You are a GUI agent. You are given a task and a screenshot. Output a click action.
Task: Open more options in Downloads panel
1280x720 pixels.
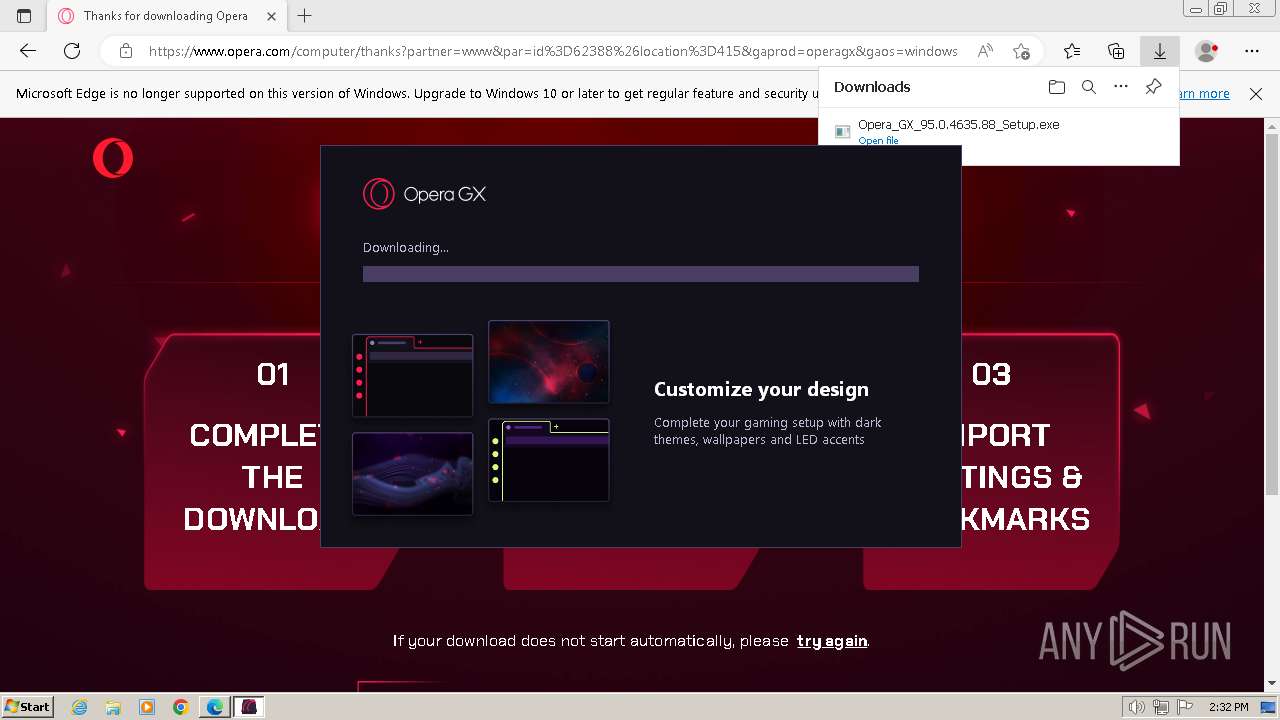(x=1121, y=87)
